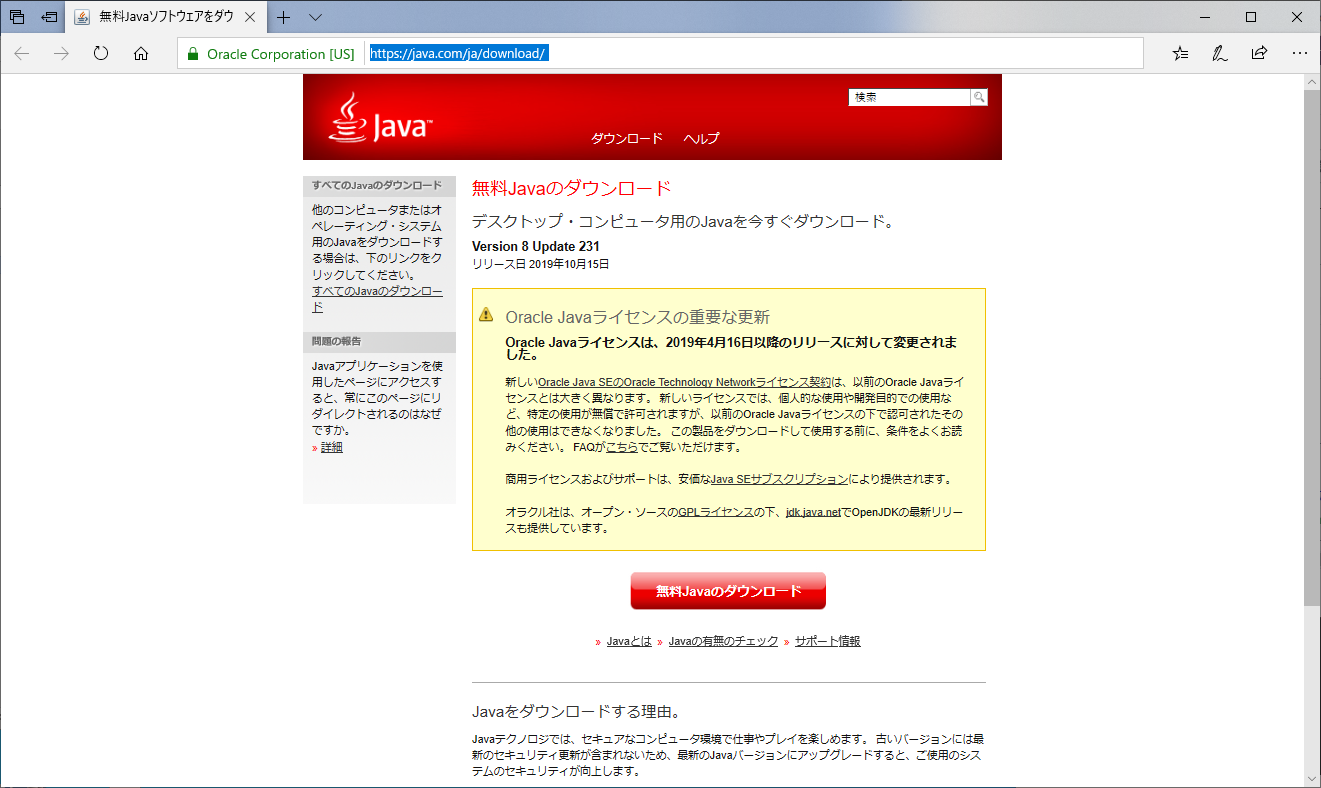1321x788 pixels.
Task: Open the Javaの有無のチェック link
Action: (723, 641)
